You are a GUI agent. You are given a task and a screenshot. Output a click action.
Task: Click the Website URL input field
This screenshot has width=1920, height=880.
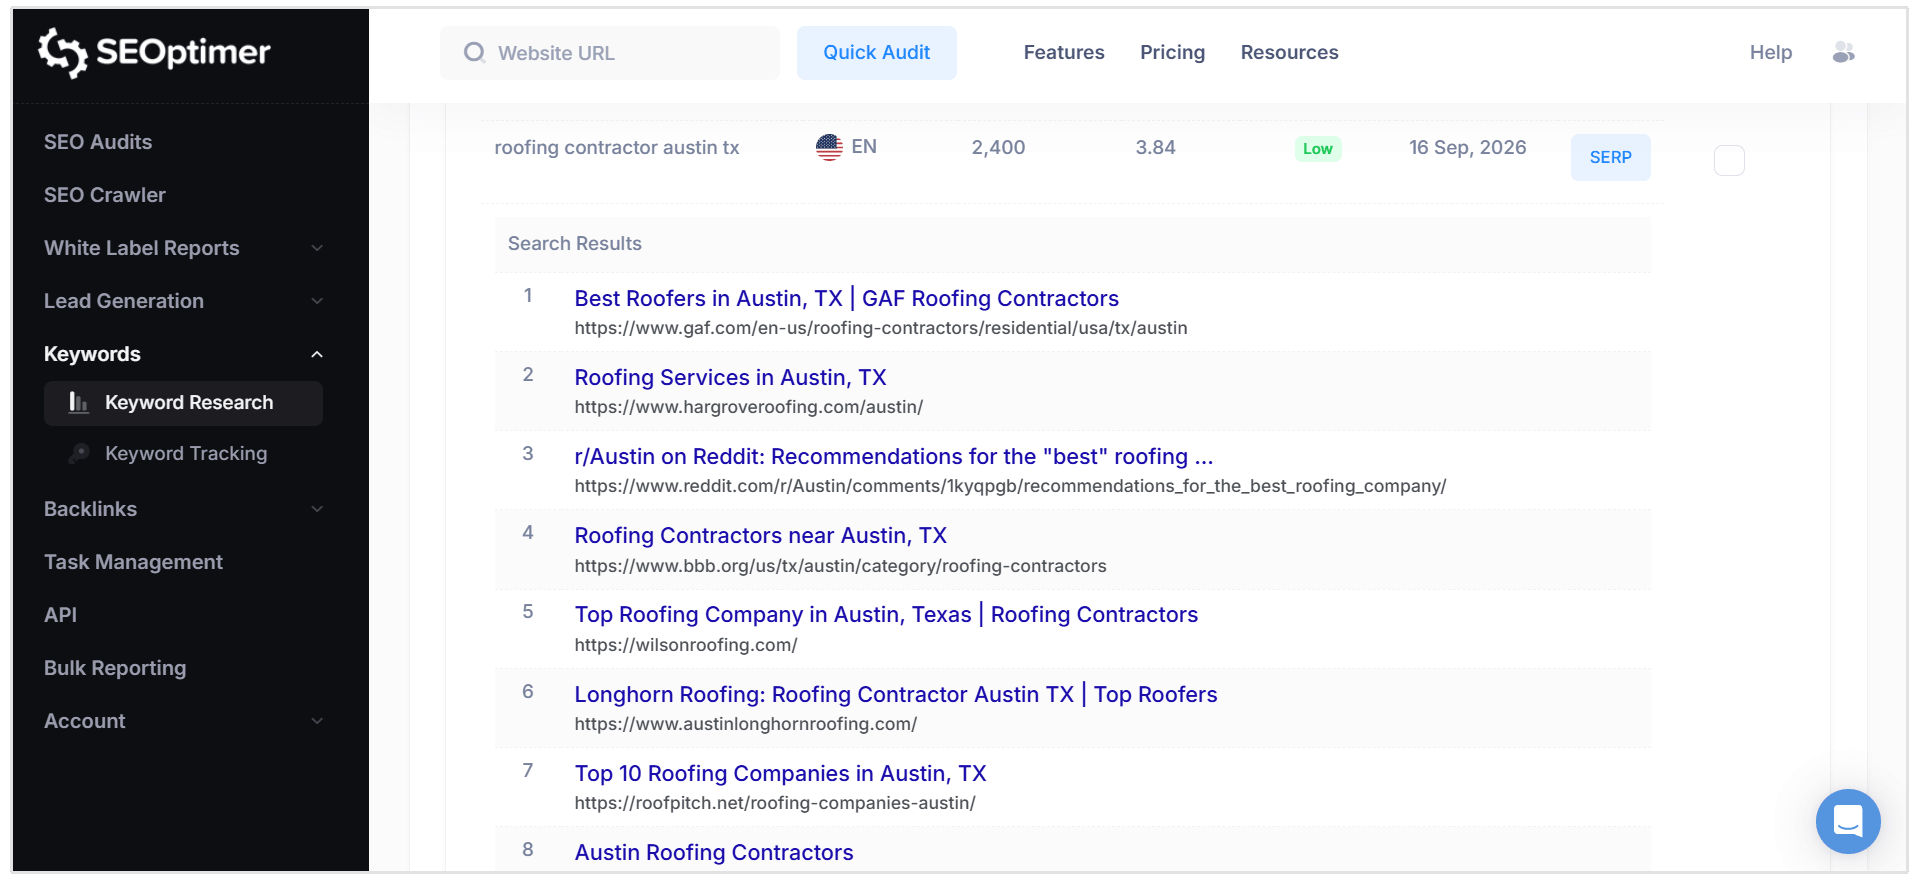click(x=610, y=53)
